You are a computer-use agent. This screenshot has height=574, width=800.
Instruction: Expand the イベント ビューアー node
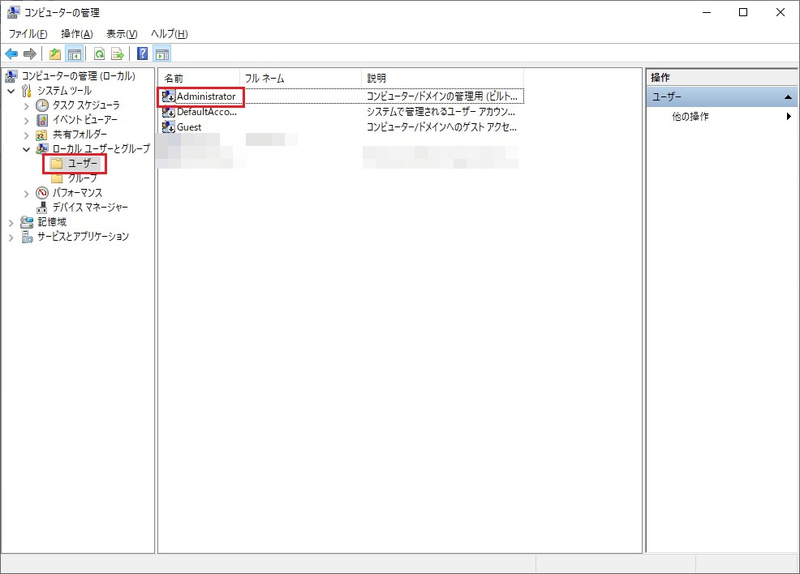[x=27, y=120]
